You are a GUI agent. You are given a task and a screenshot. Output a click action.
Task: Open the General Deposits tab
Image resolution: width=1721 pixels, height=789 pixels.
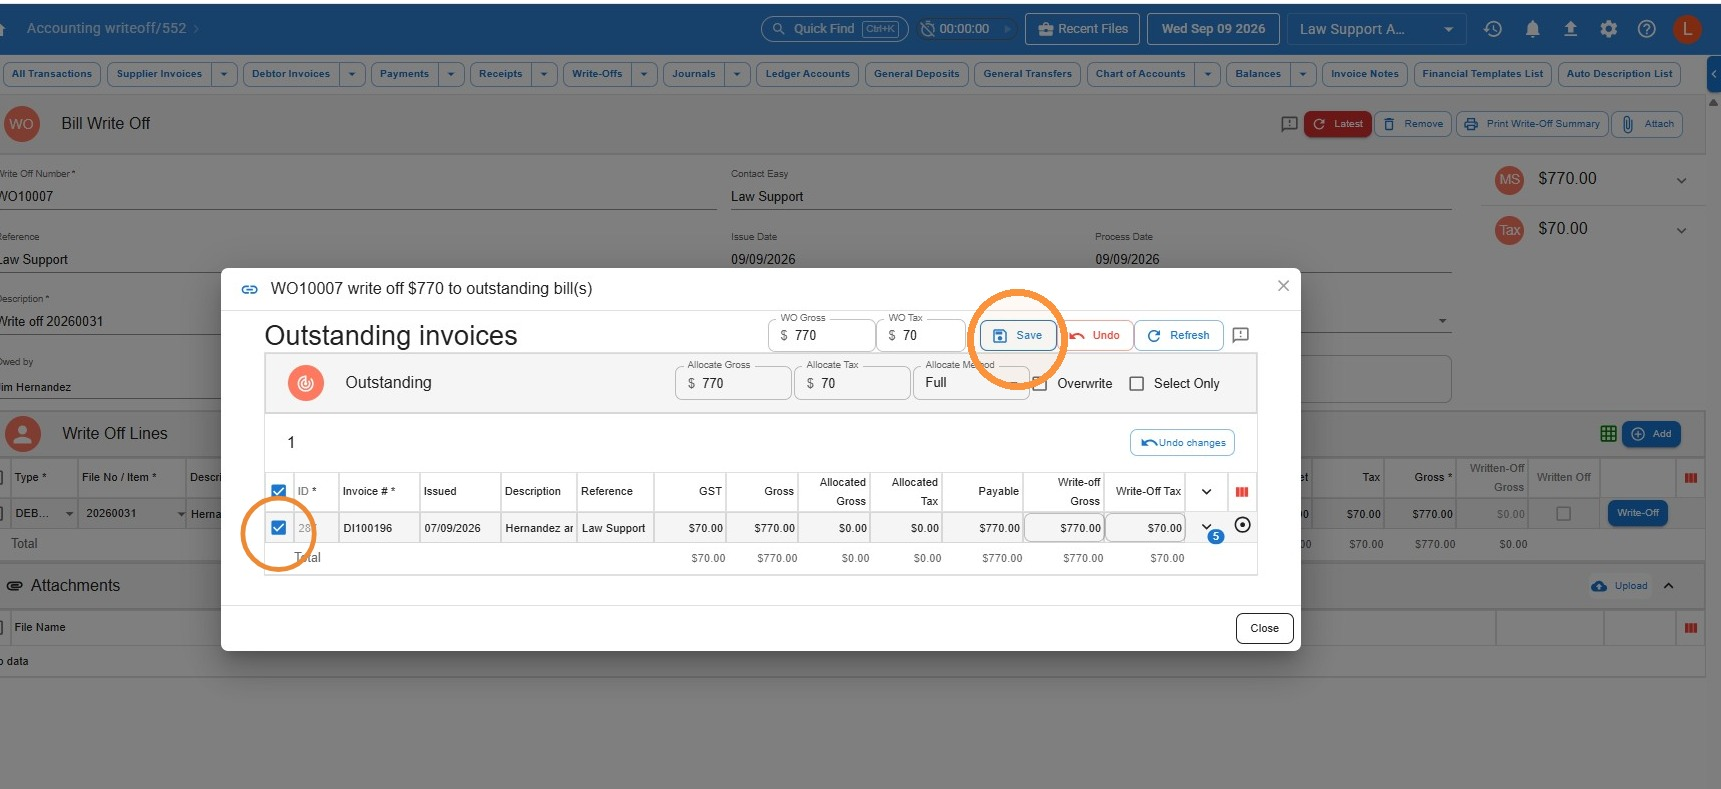pos(916,74)
